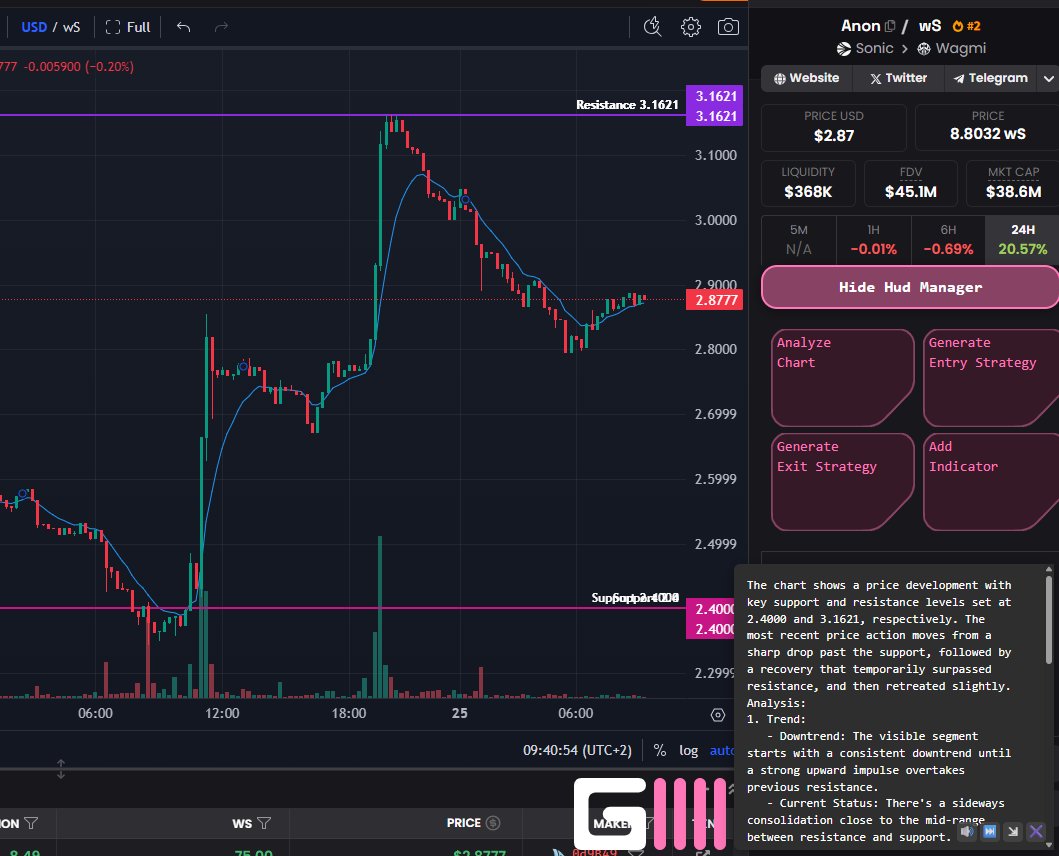This screenshot has width=1059, height=856.
Task: Select the 24H timeframe tab
Action: coord(1023,240)
